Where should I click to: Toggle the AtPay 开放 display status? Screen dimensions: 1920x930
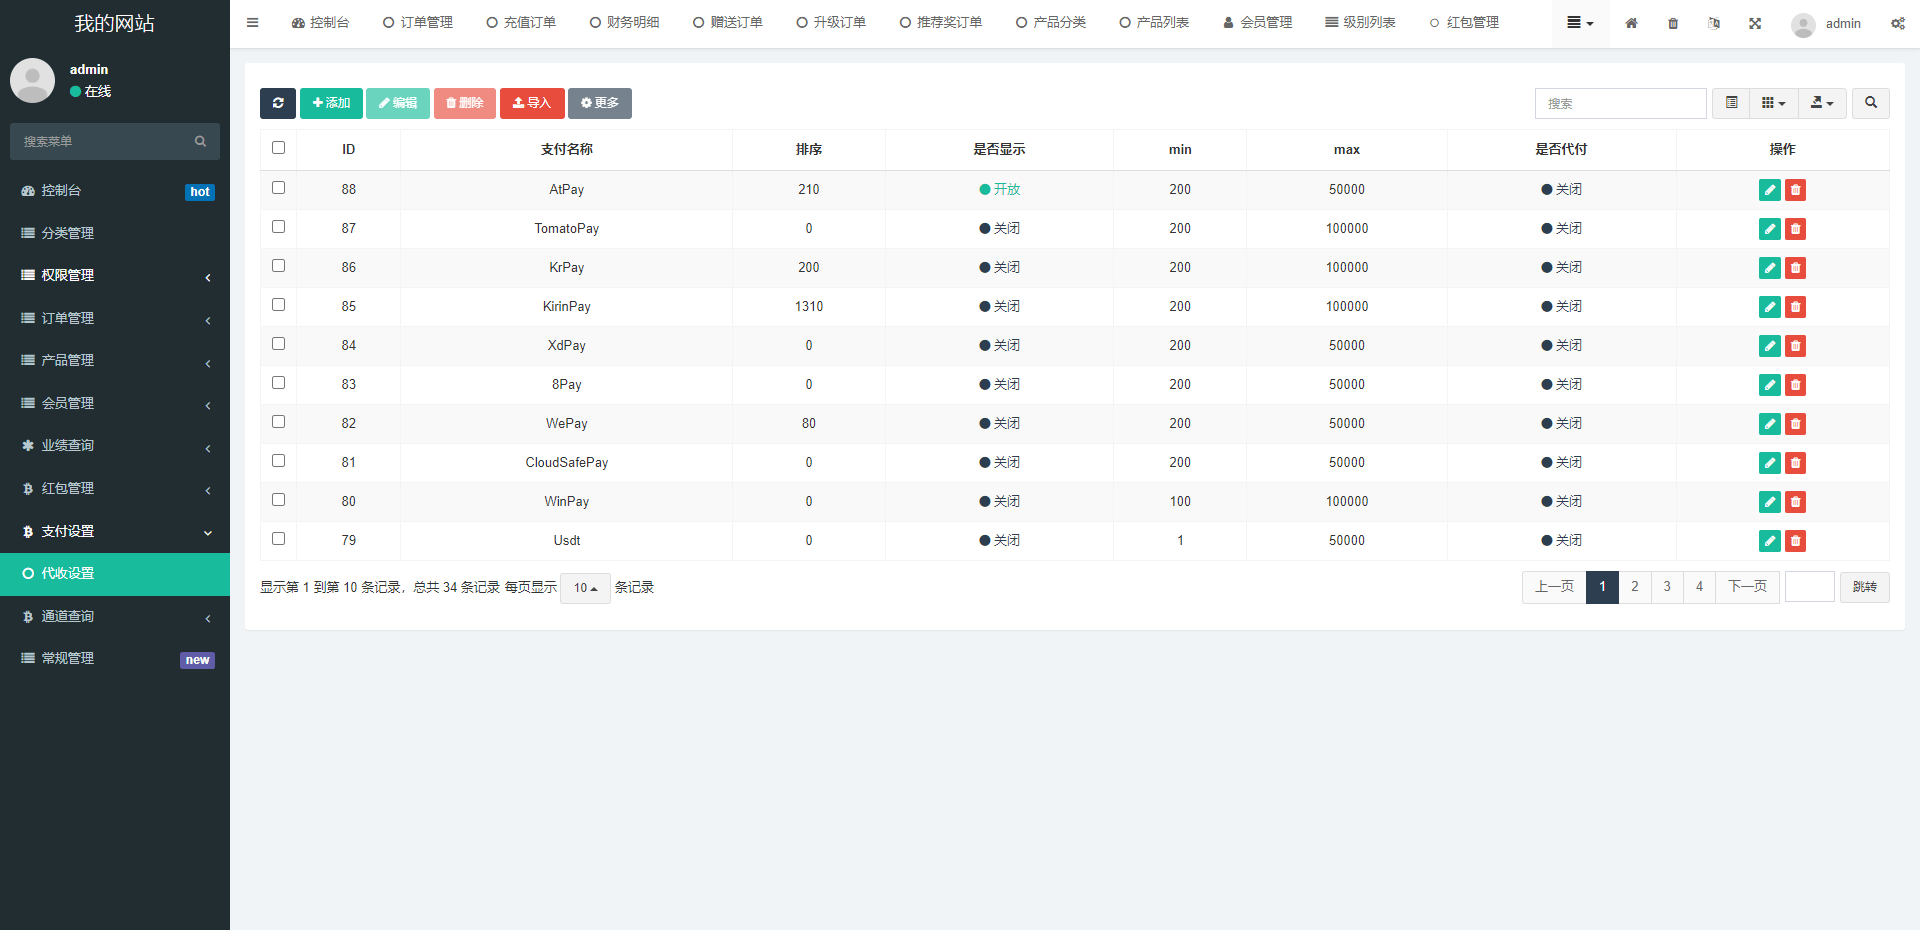pos(999,189)
